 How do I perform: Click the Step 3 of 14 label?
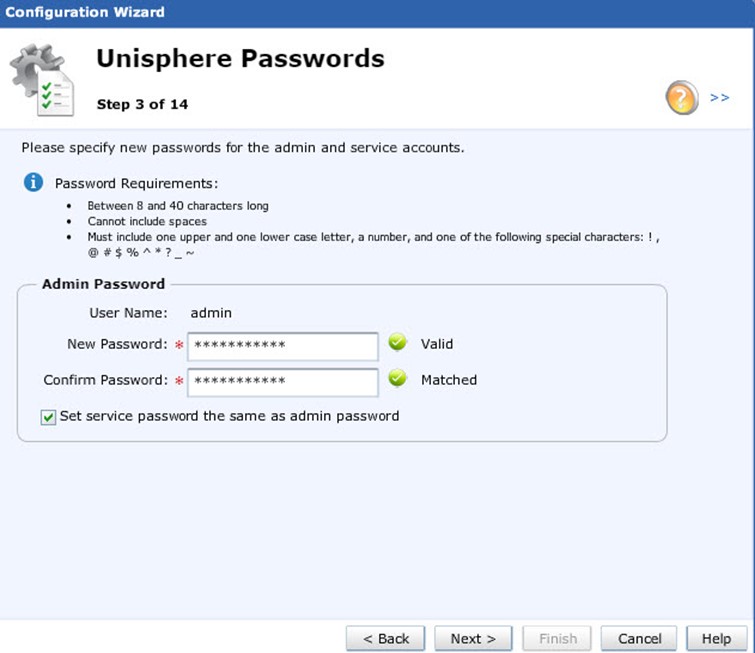[x=143, y=104]
